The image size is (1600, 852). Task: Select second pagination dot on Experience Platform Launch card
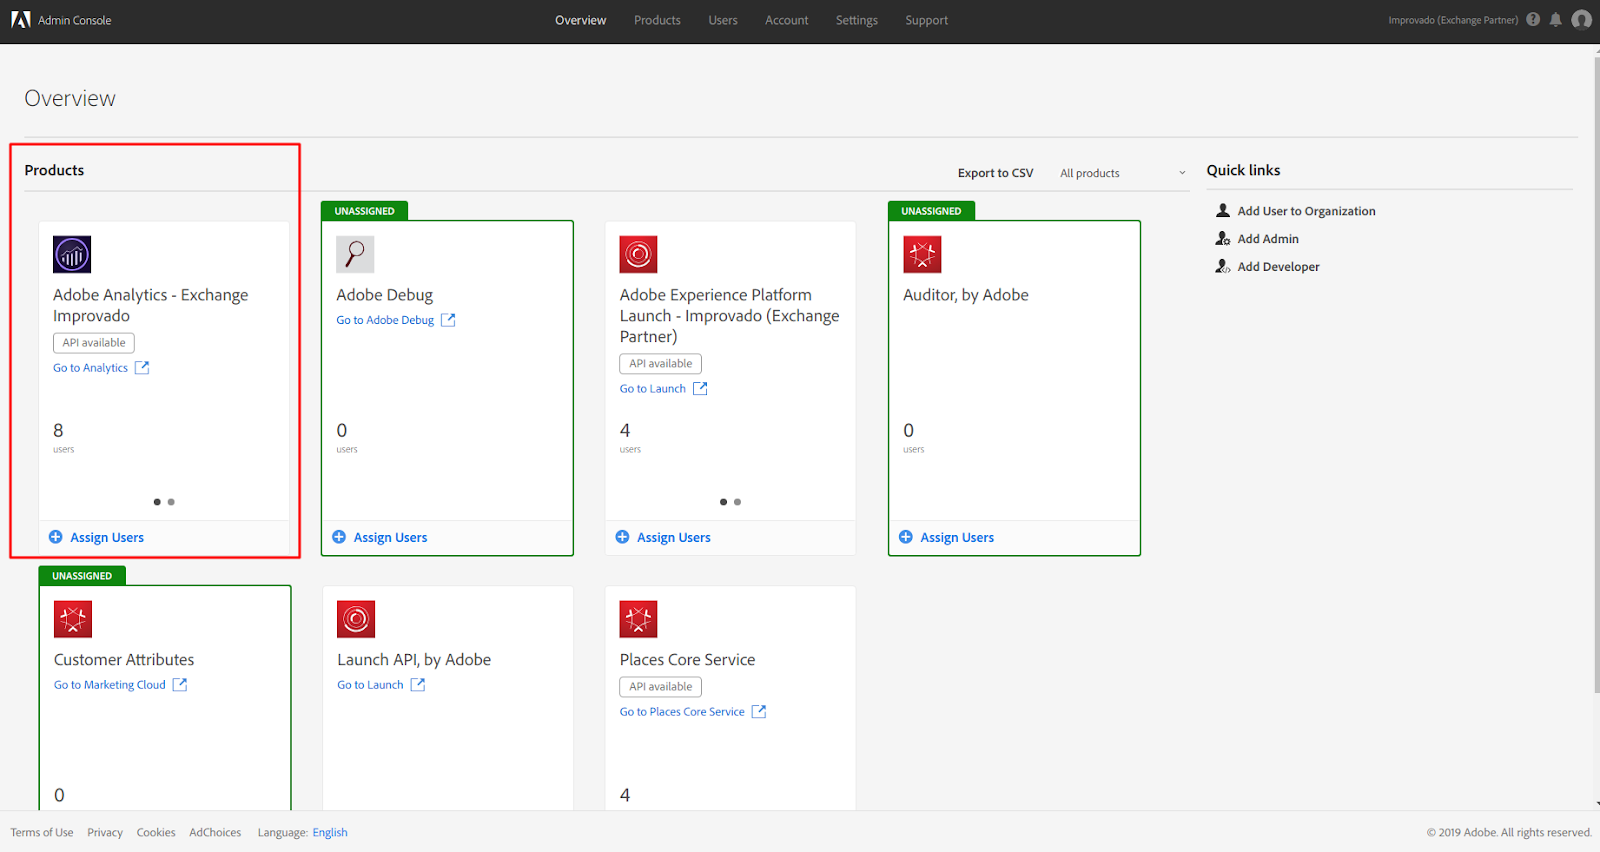coord(738,502)
